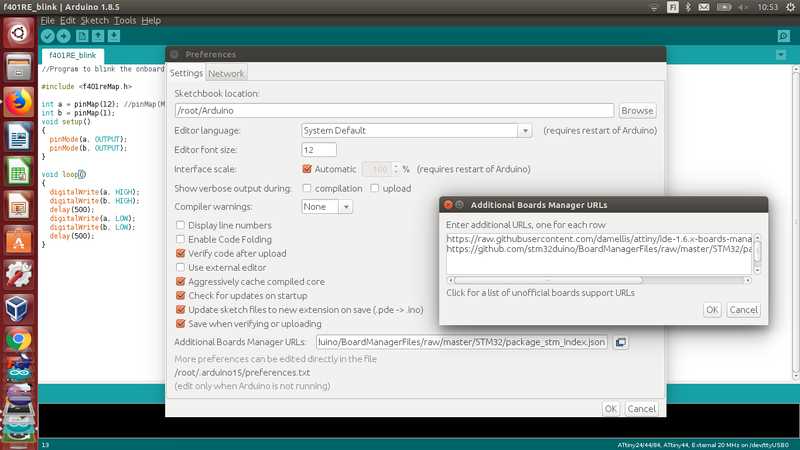Open the sketch tab dropdown arrow
The height and width of the screenshot is (450, 800).
tap(781, 55)
